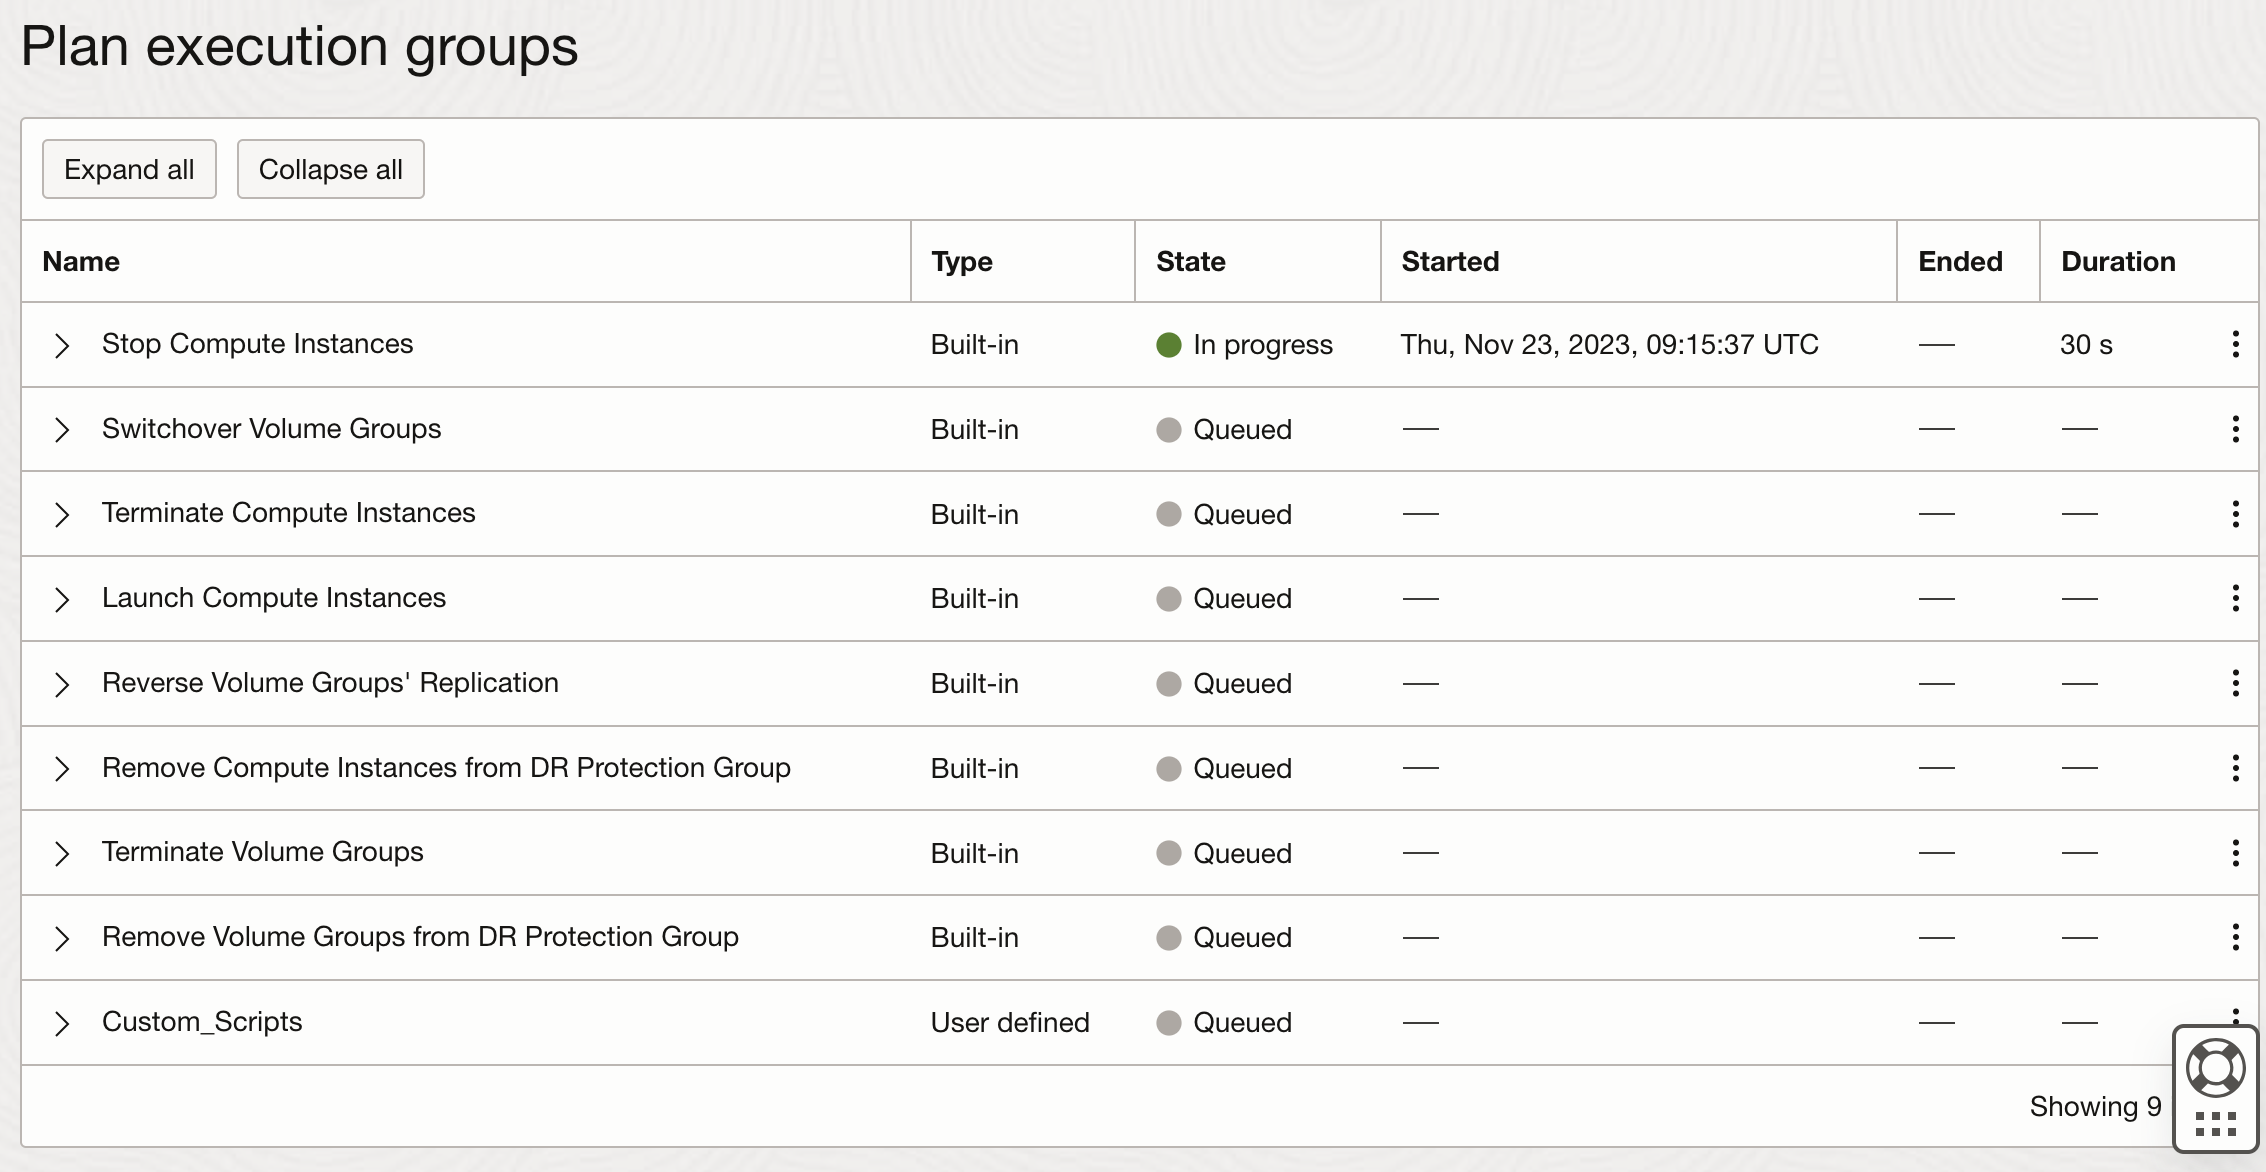
Task: Expand the Custom_Scripts group chevron
Action: (x=62, y=1023)
